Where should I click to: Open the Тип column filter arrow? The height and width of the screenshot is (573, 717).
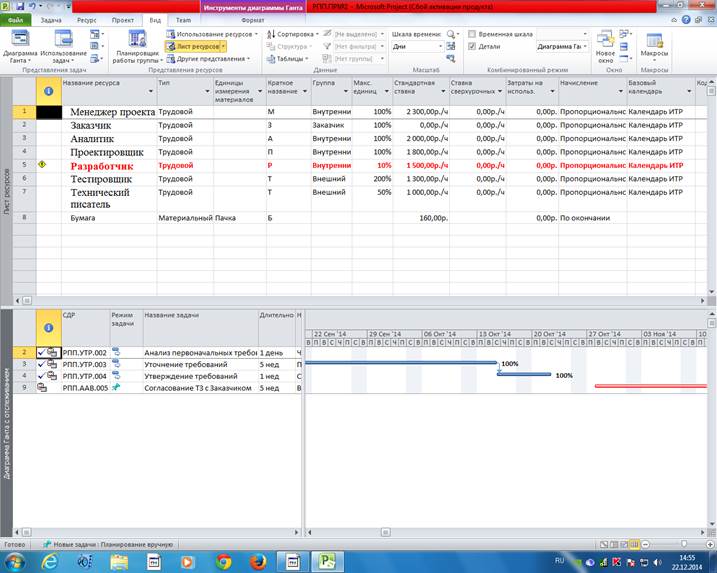(207, 91)
